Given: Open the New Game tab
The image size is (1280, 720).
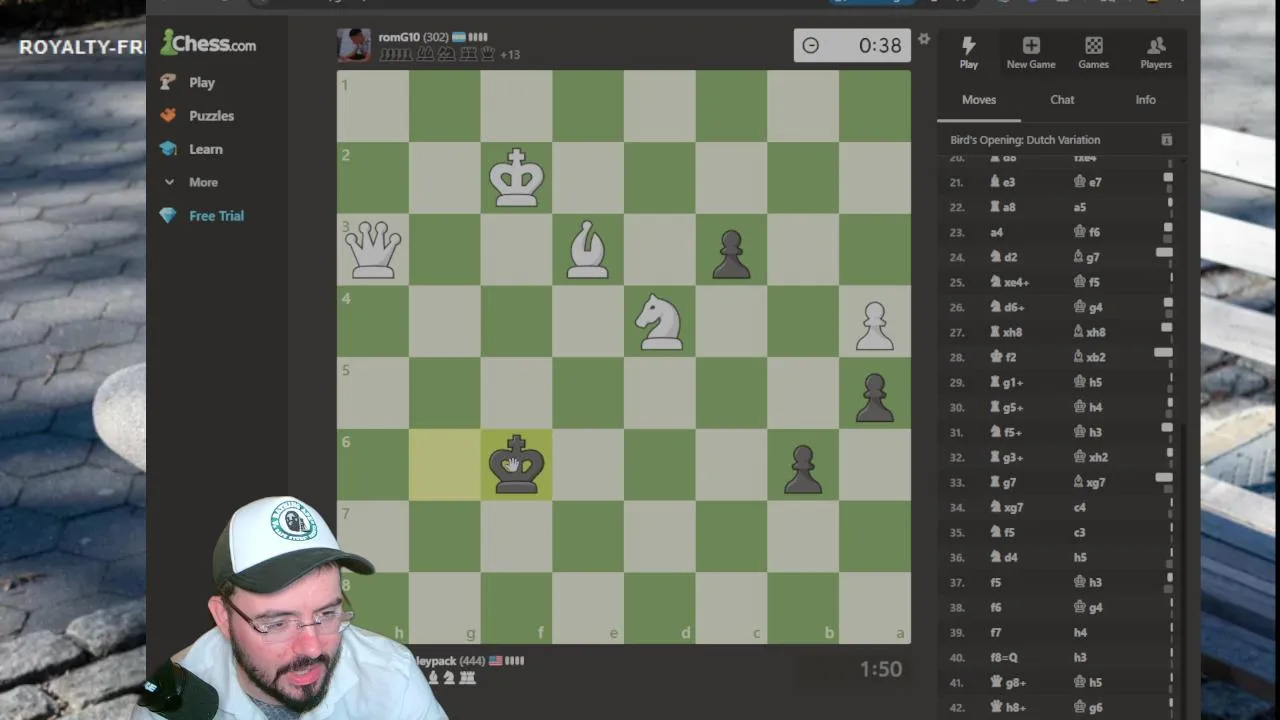Looking at the screenshot, I should 1031,52.
